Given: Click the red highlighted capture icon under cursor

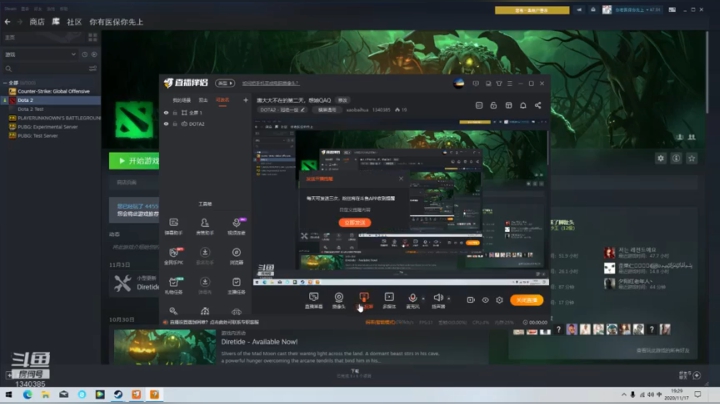Looking at the screenshot, I should click(x=364, y=297).
